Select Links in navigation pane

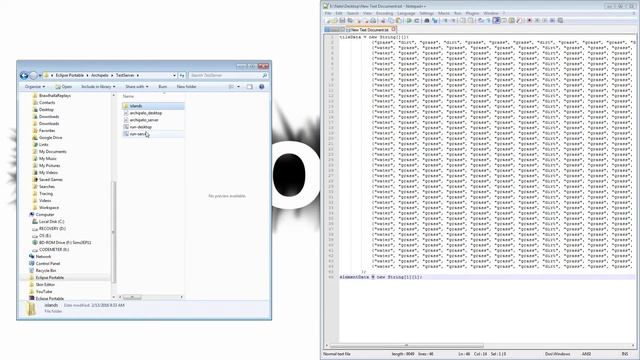(44, 144)
